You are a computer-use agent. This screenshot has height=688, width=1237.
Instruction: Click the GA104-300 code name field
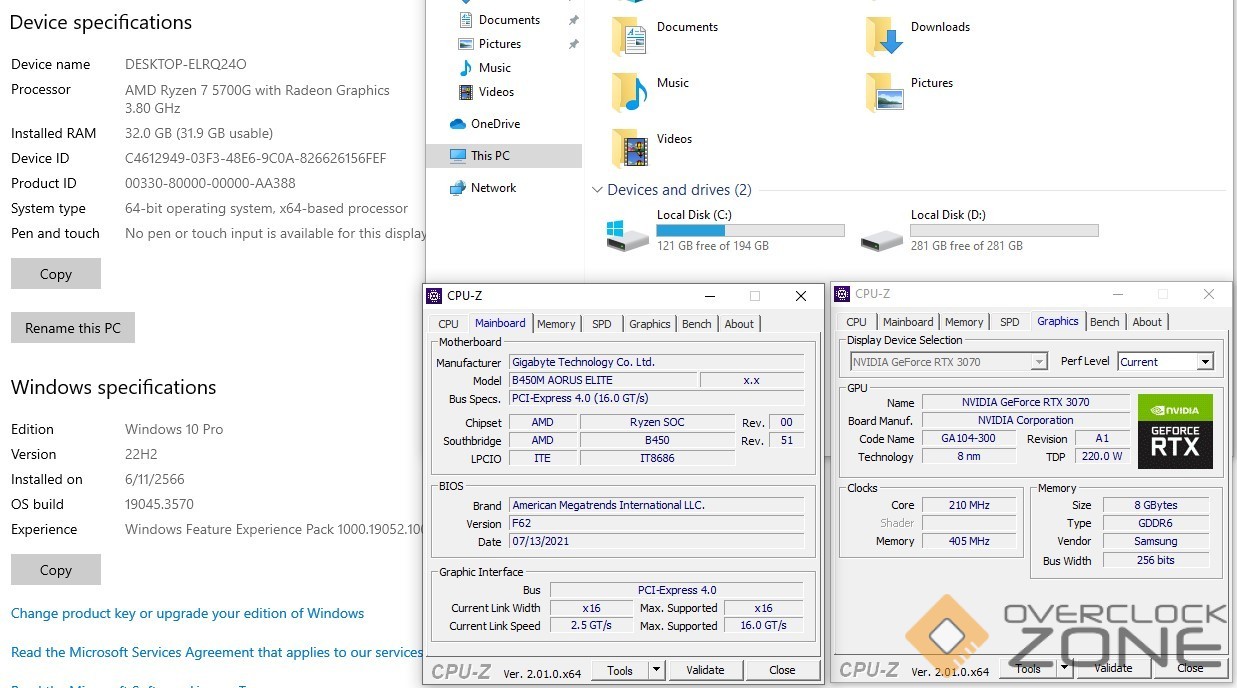968,439
